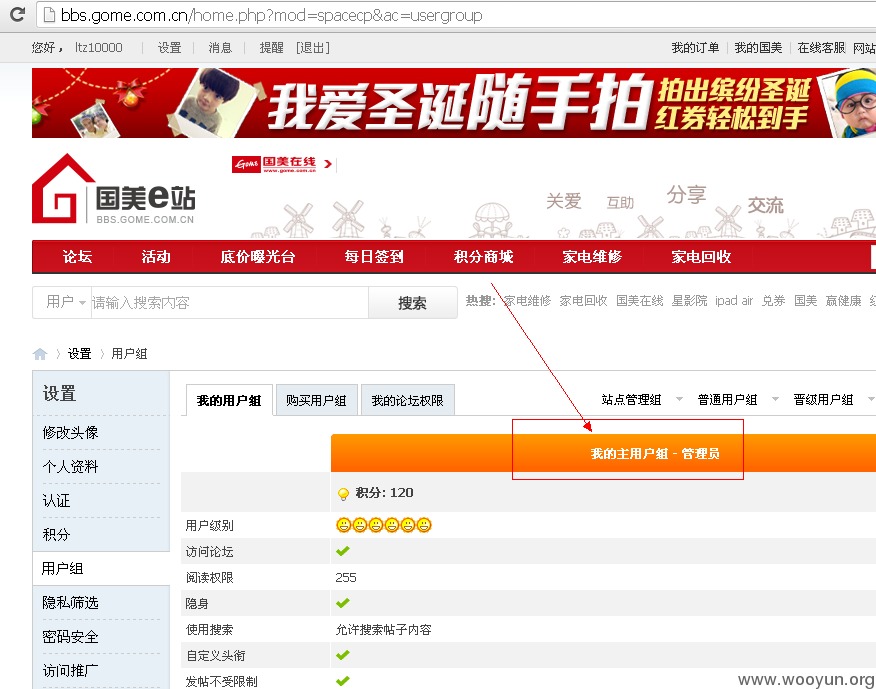Open 我的订单 link
This screenshot has height=689, width=876.
[x=695, y=47]
